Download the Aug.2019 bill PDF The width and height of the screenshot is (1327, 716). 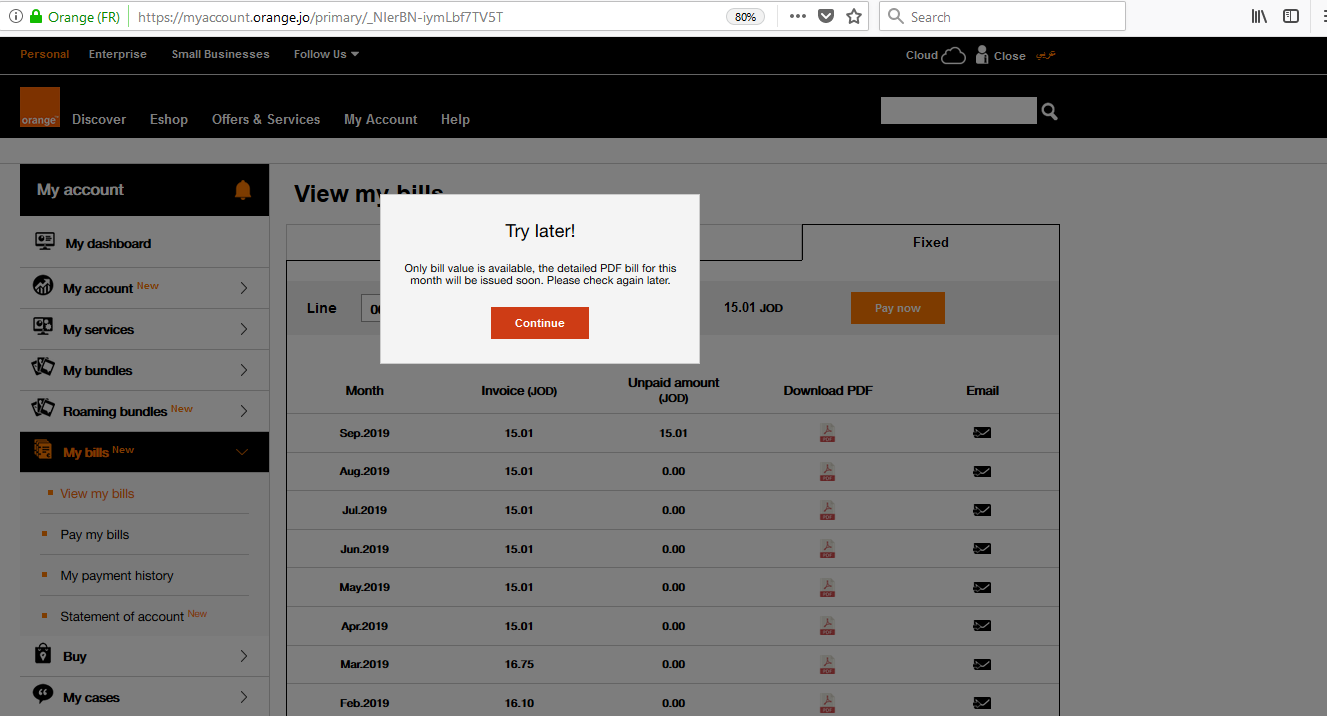click(x=827, y=471)
